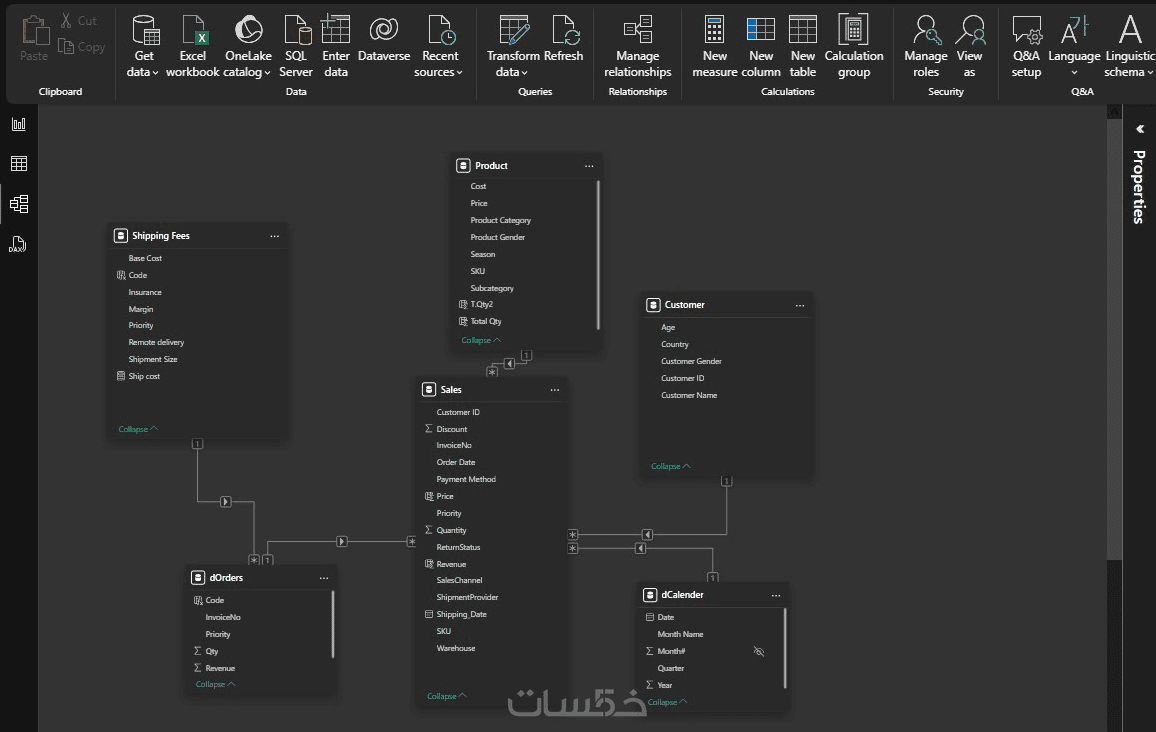Select Discount field in Sales

451,429
